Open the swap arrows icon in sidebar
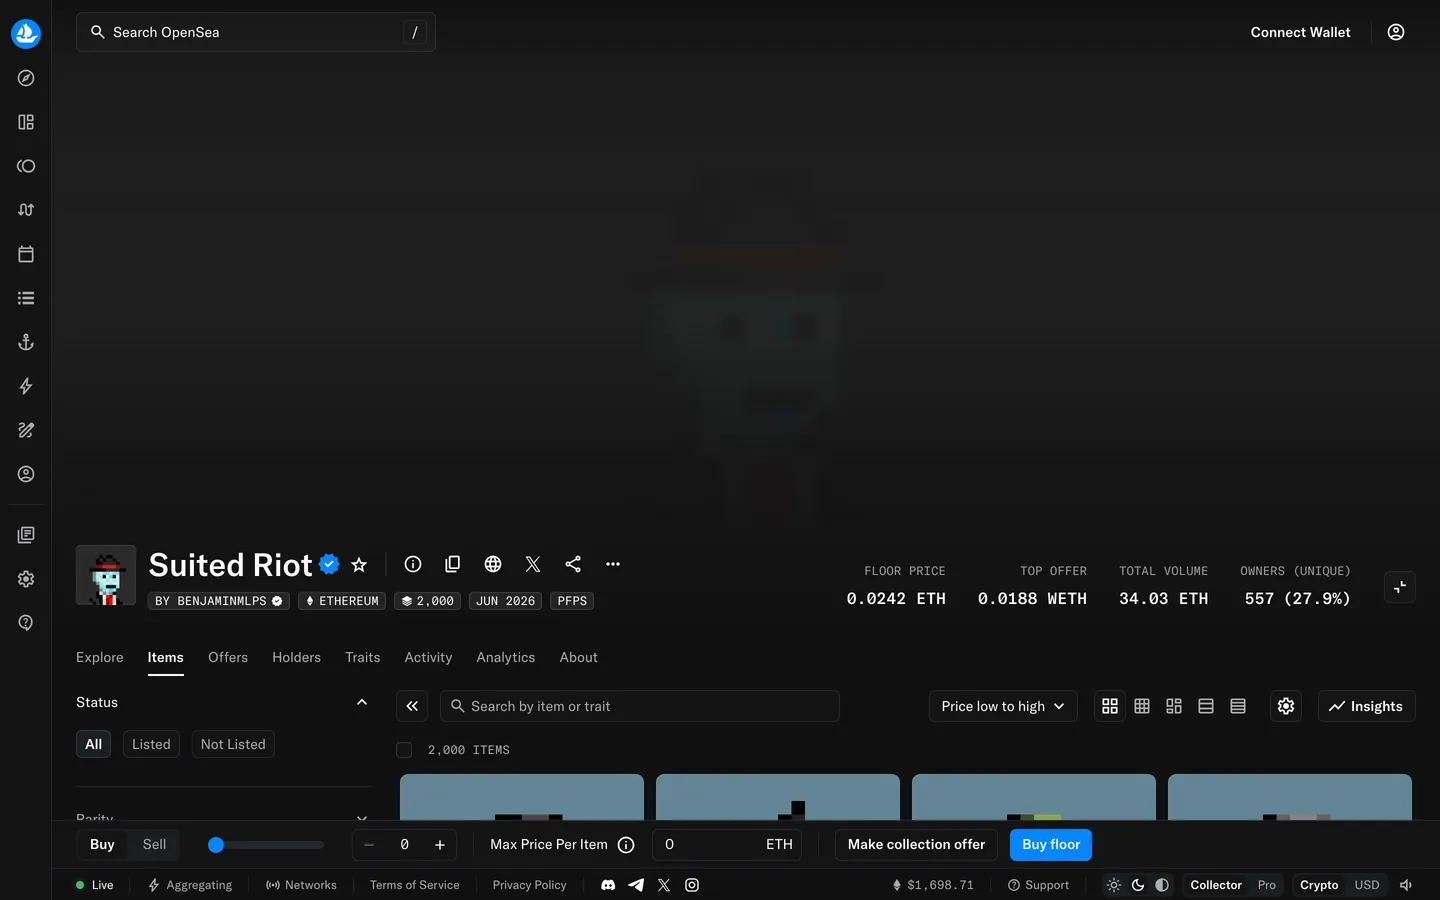 26,210
